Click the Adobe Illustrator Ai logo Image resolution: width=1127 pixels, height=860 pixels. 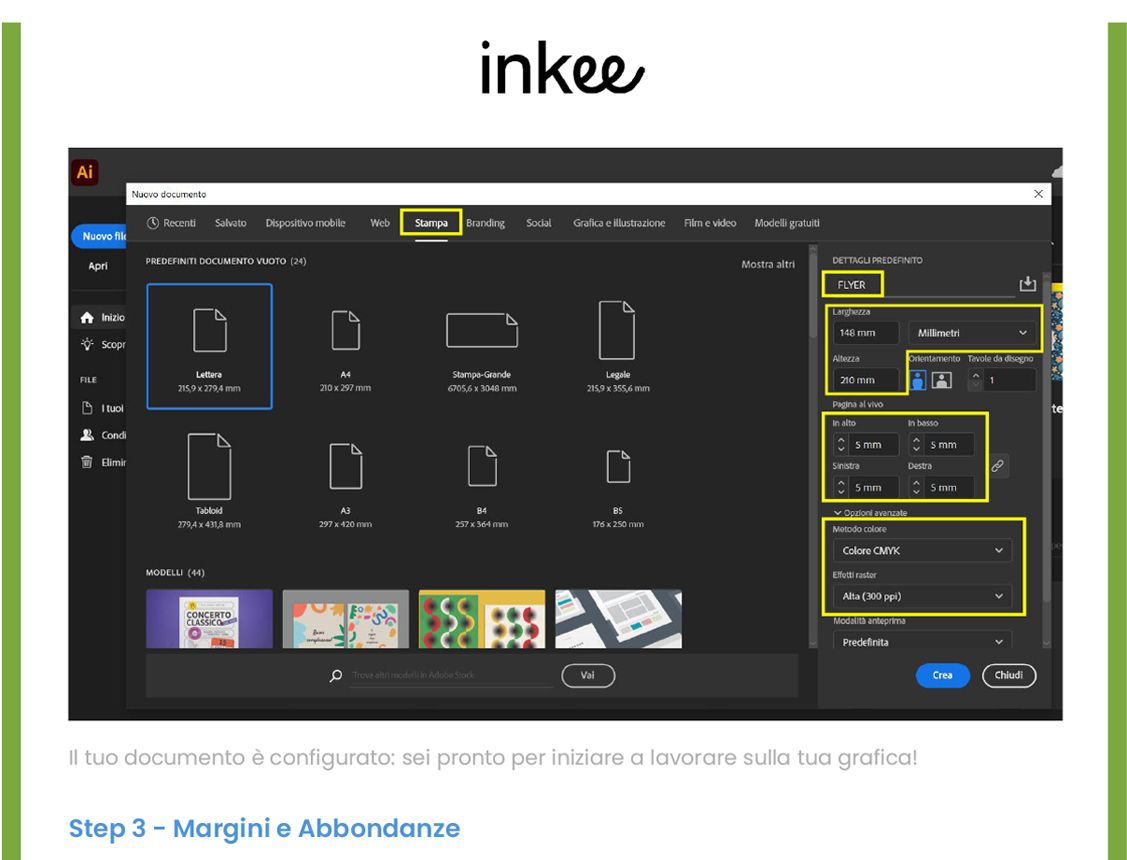tap(85, 172)
